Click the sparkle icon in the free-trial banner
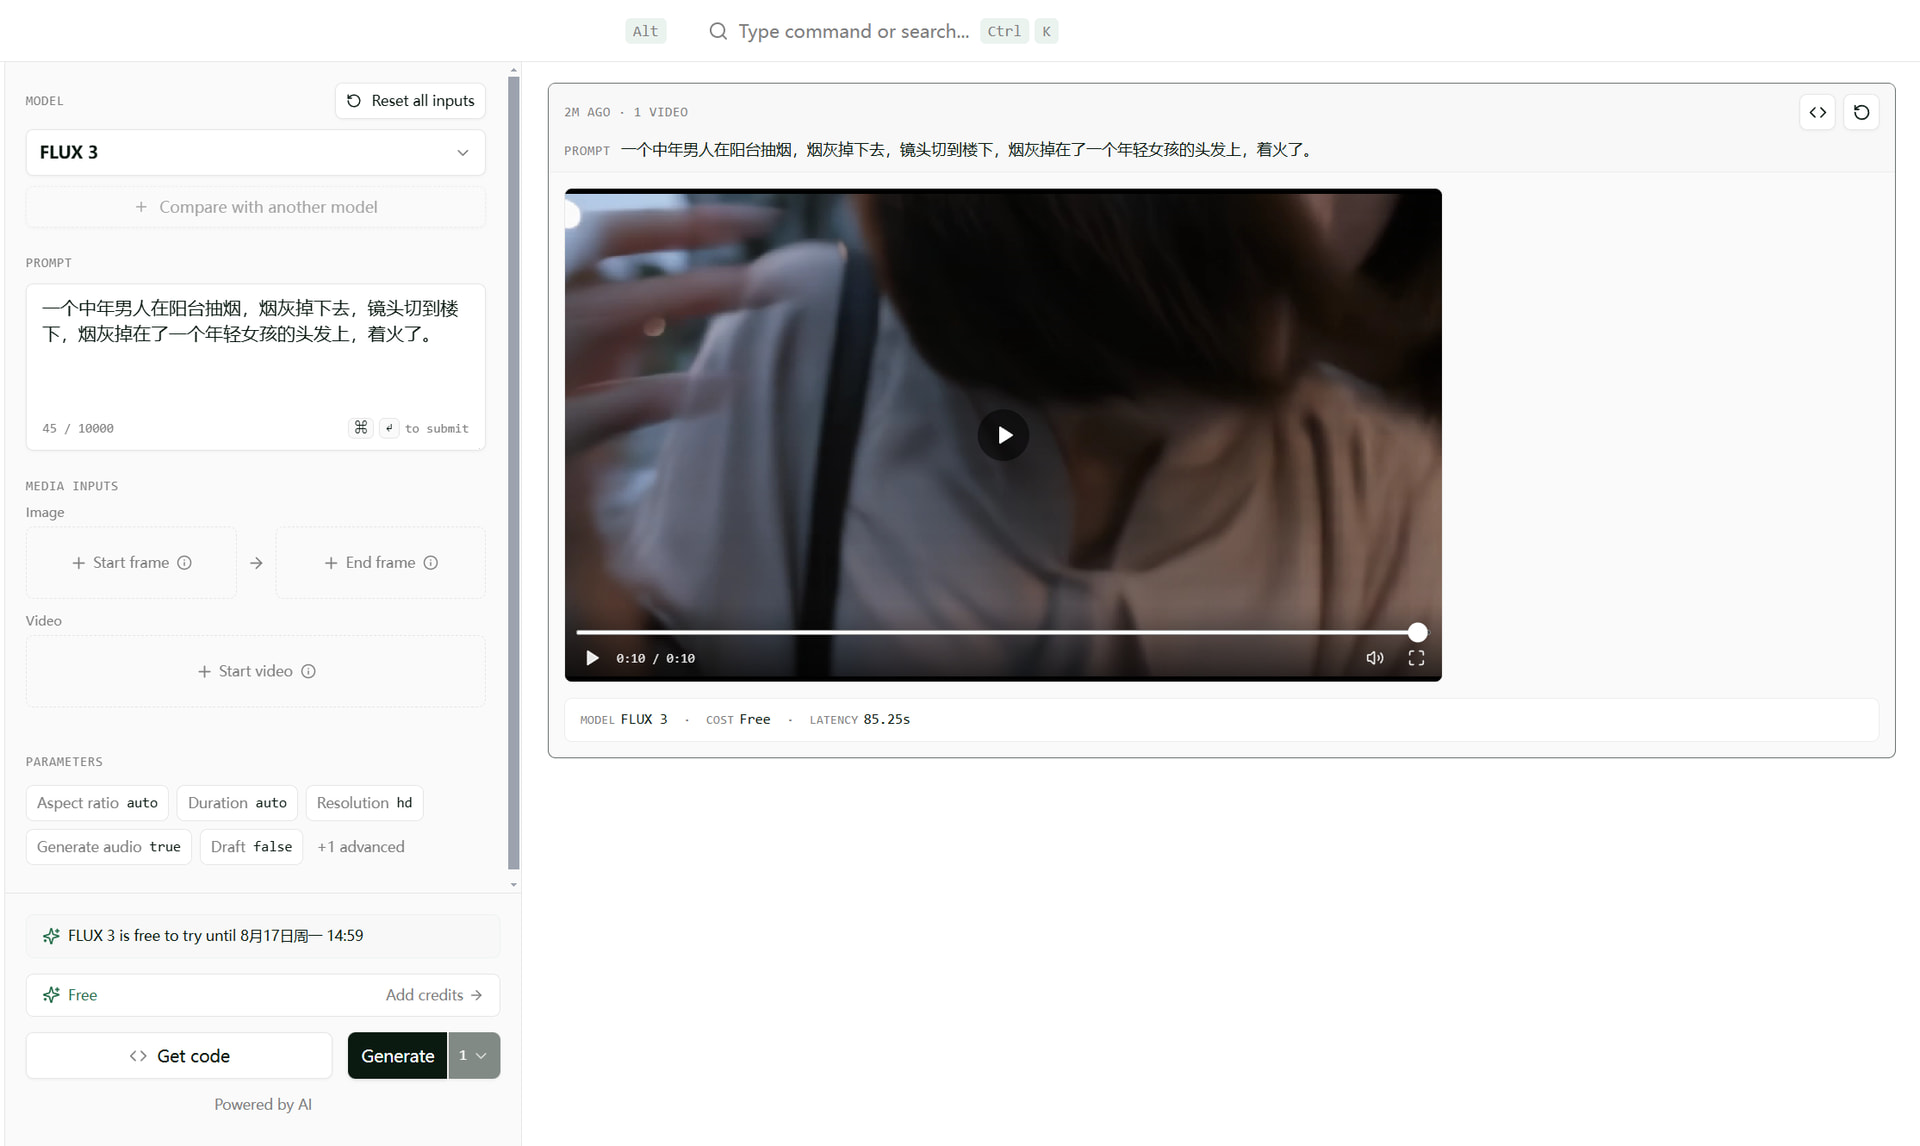This screenshot has width=1920, height=1146. point(51,936)
